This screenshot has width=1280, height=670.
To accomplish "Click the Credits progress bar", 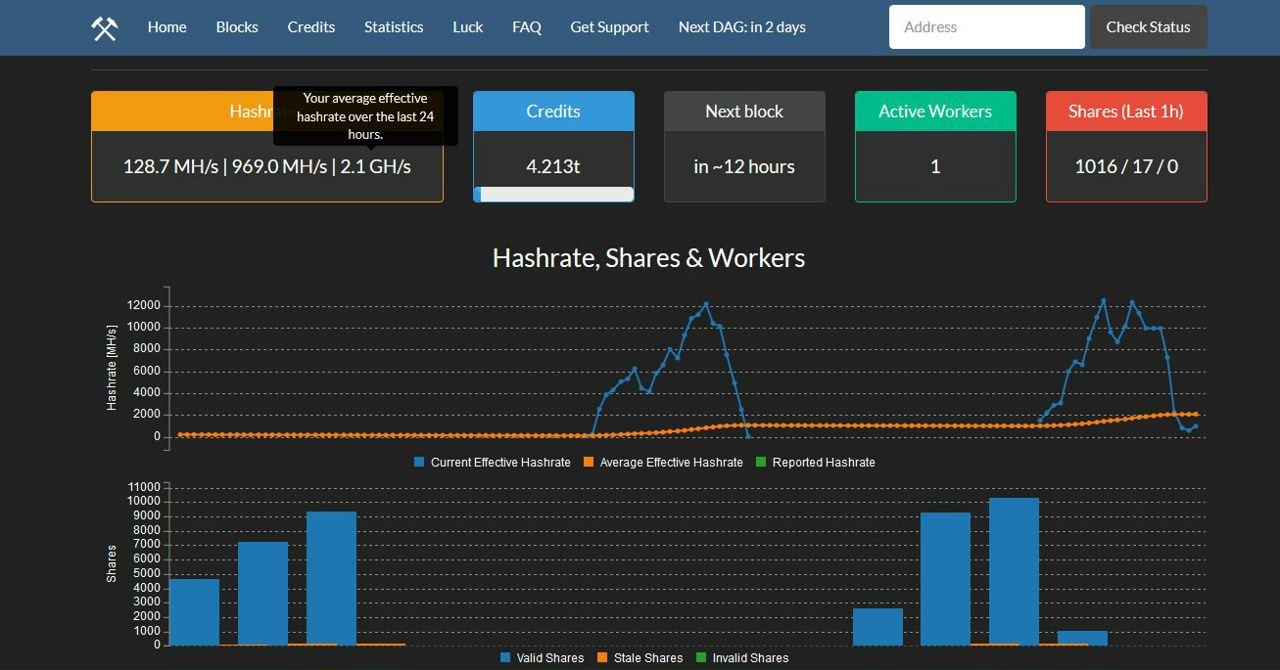I will [553, 194].
